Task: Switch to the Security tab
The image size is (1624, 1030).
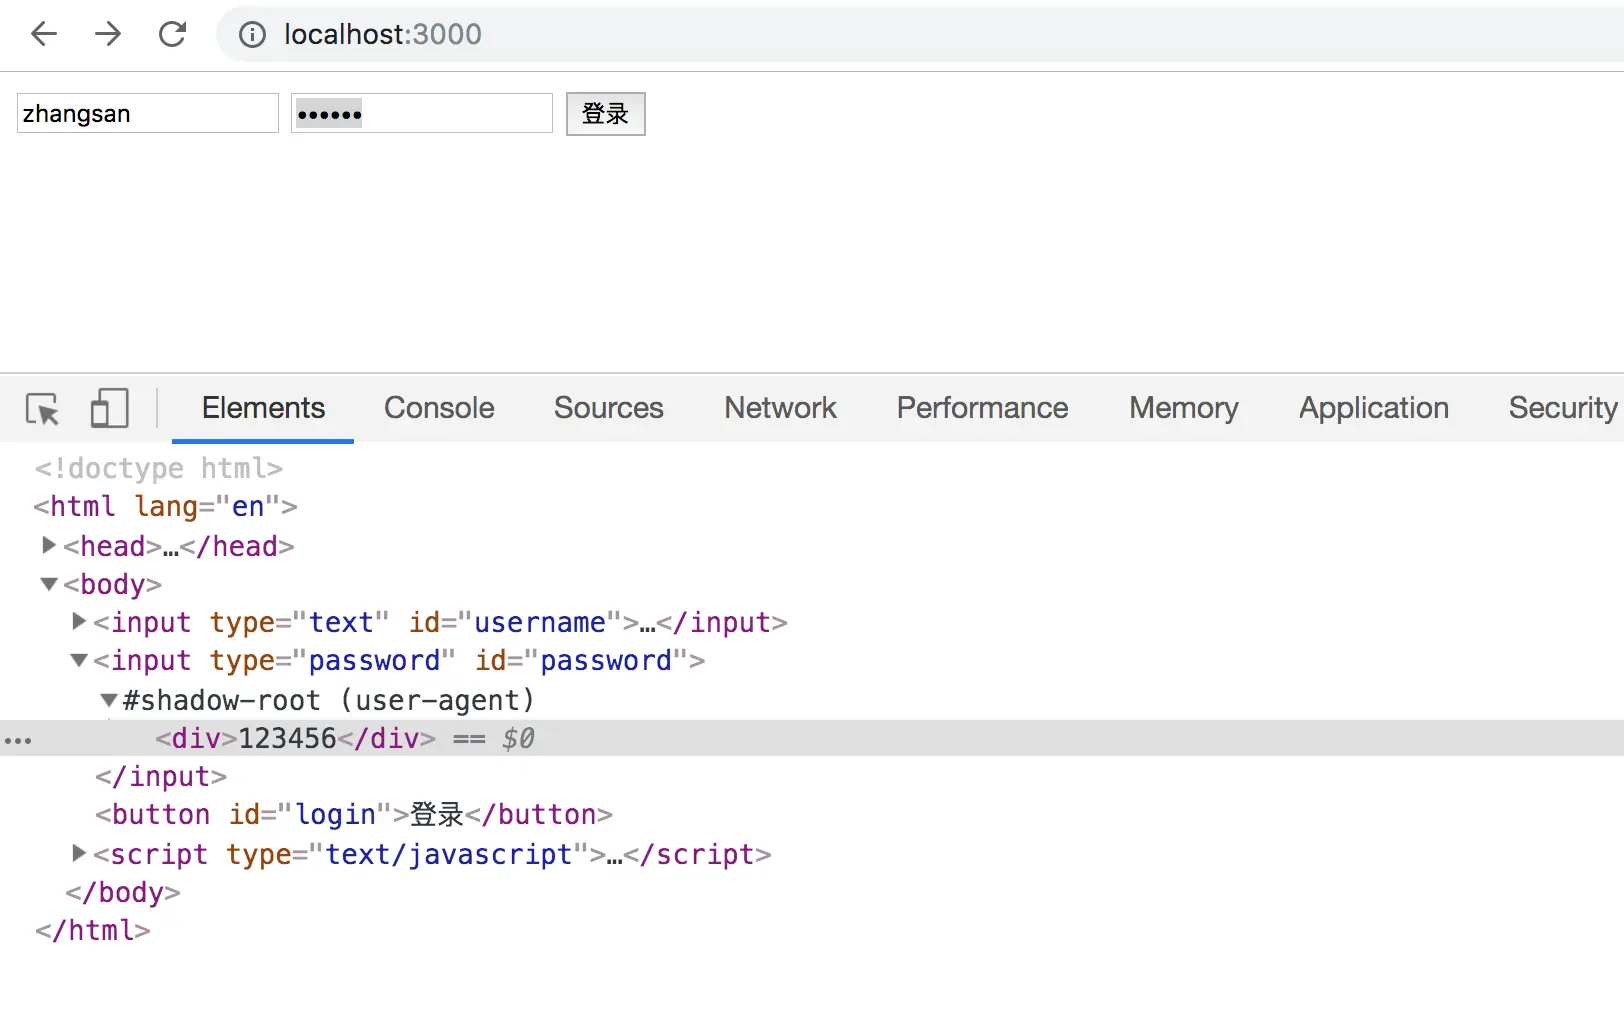Action: (1563, 408)
